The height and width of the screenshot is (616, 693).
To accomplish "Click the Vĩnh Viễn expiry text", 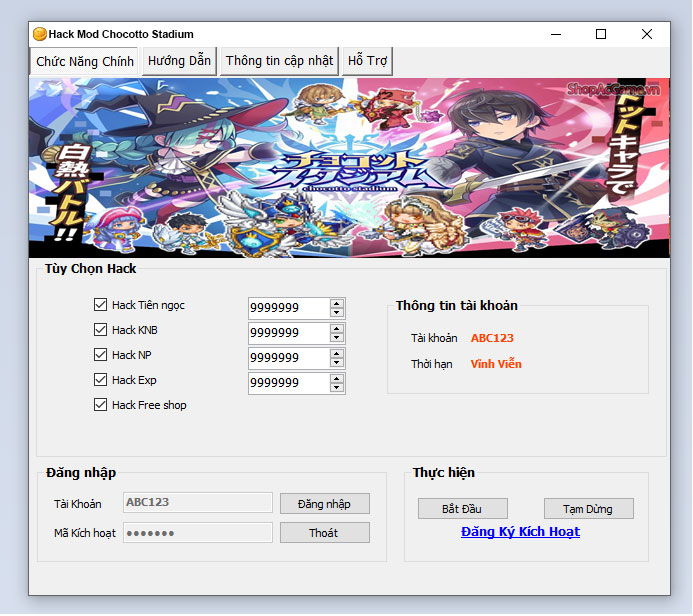I will coord(496,364).
